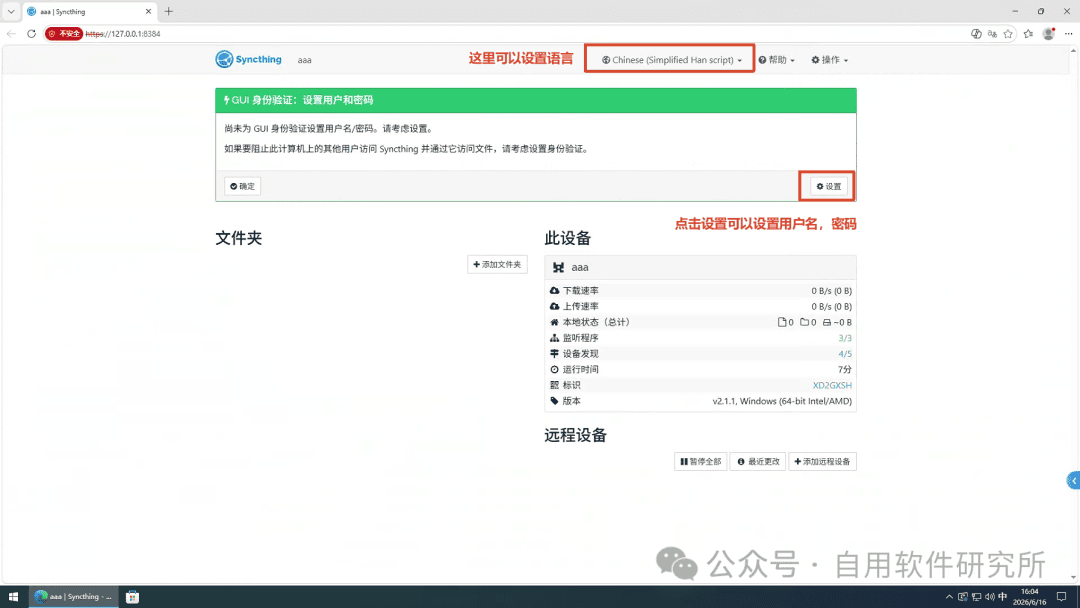Screen dimensions: 1080x608
Task: Click the Syncthing taskbar window button
Action: (x=74, y=597)
